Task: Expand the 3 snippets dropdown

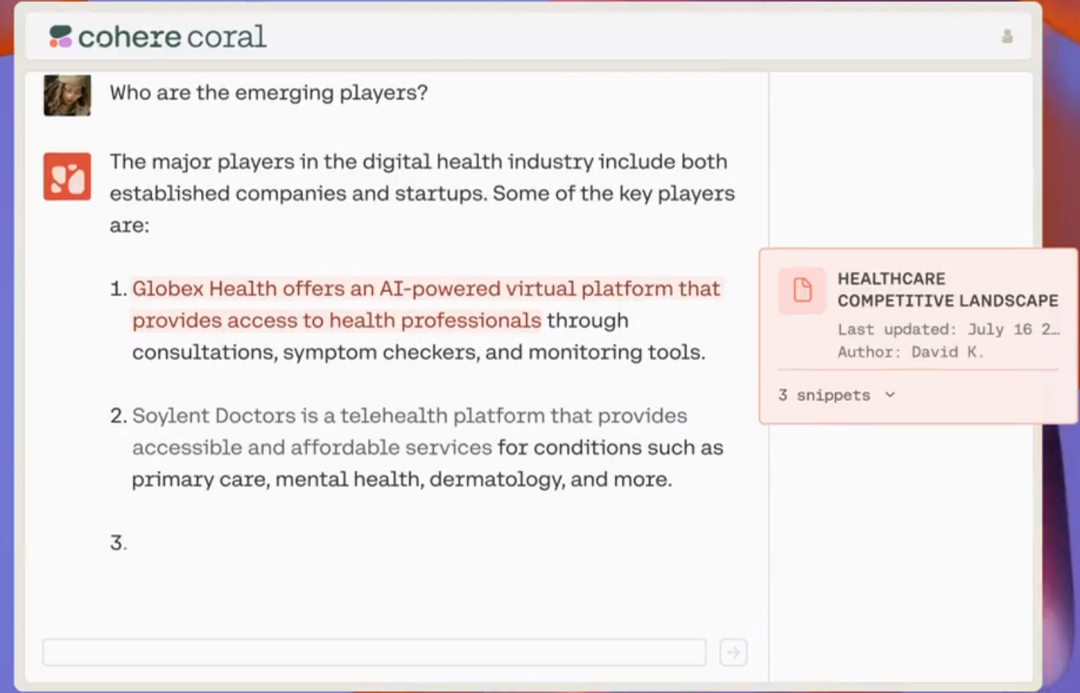Action: click(x=836, y=395)
